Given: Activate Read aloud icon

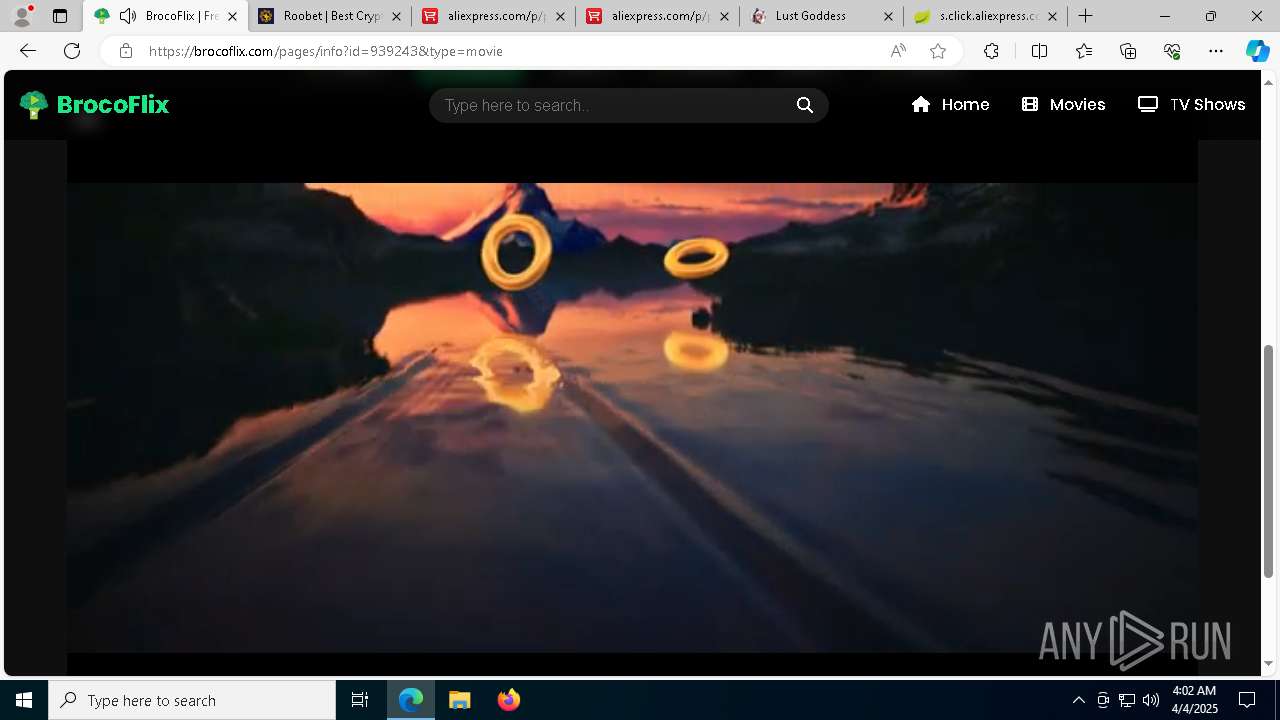Looking at the screenshot, I should [898, 51].
